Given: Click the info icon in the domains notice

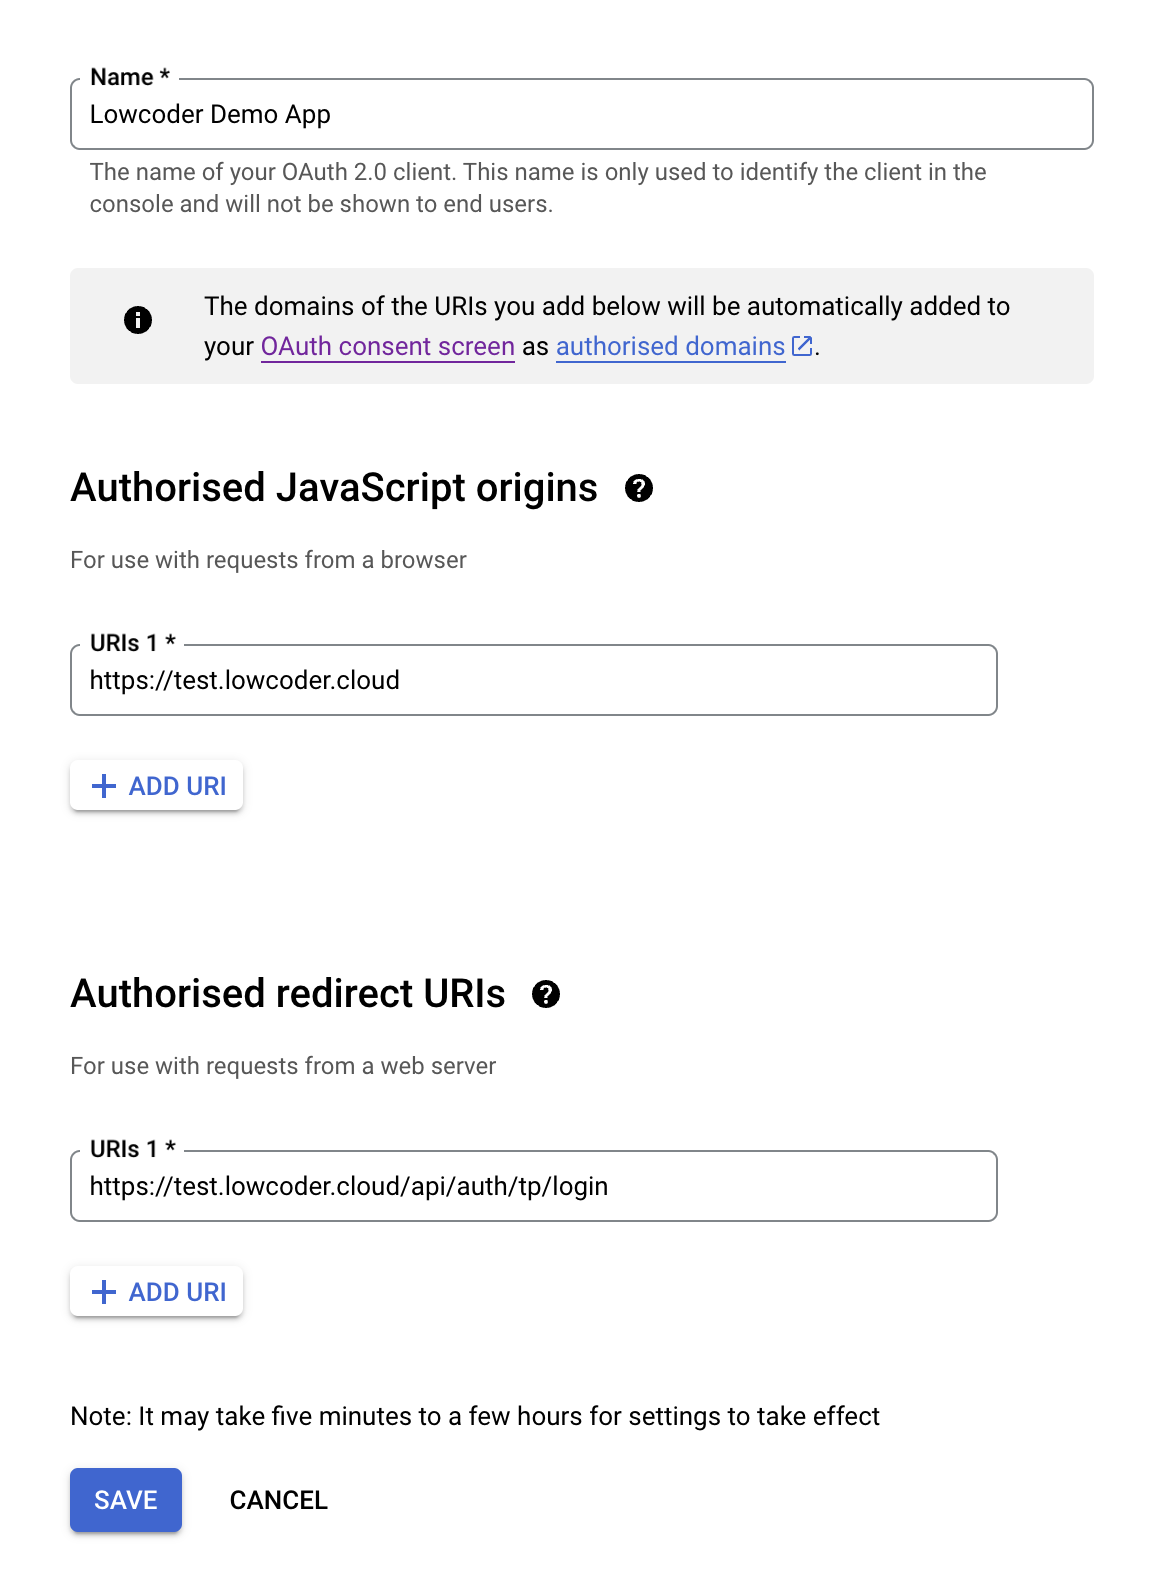Looking at the screenshot, I should [138, 320].
